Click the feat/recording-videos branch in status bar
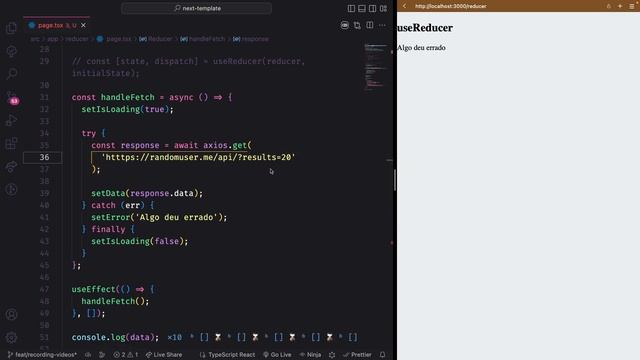640x360 pixels. [42, 355]
